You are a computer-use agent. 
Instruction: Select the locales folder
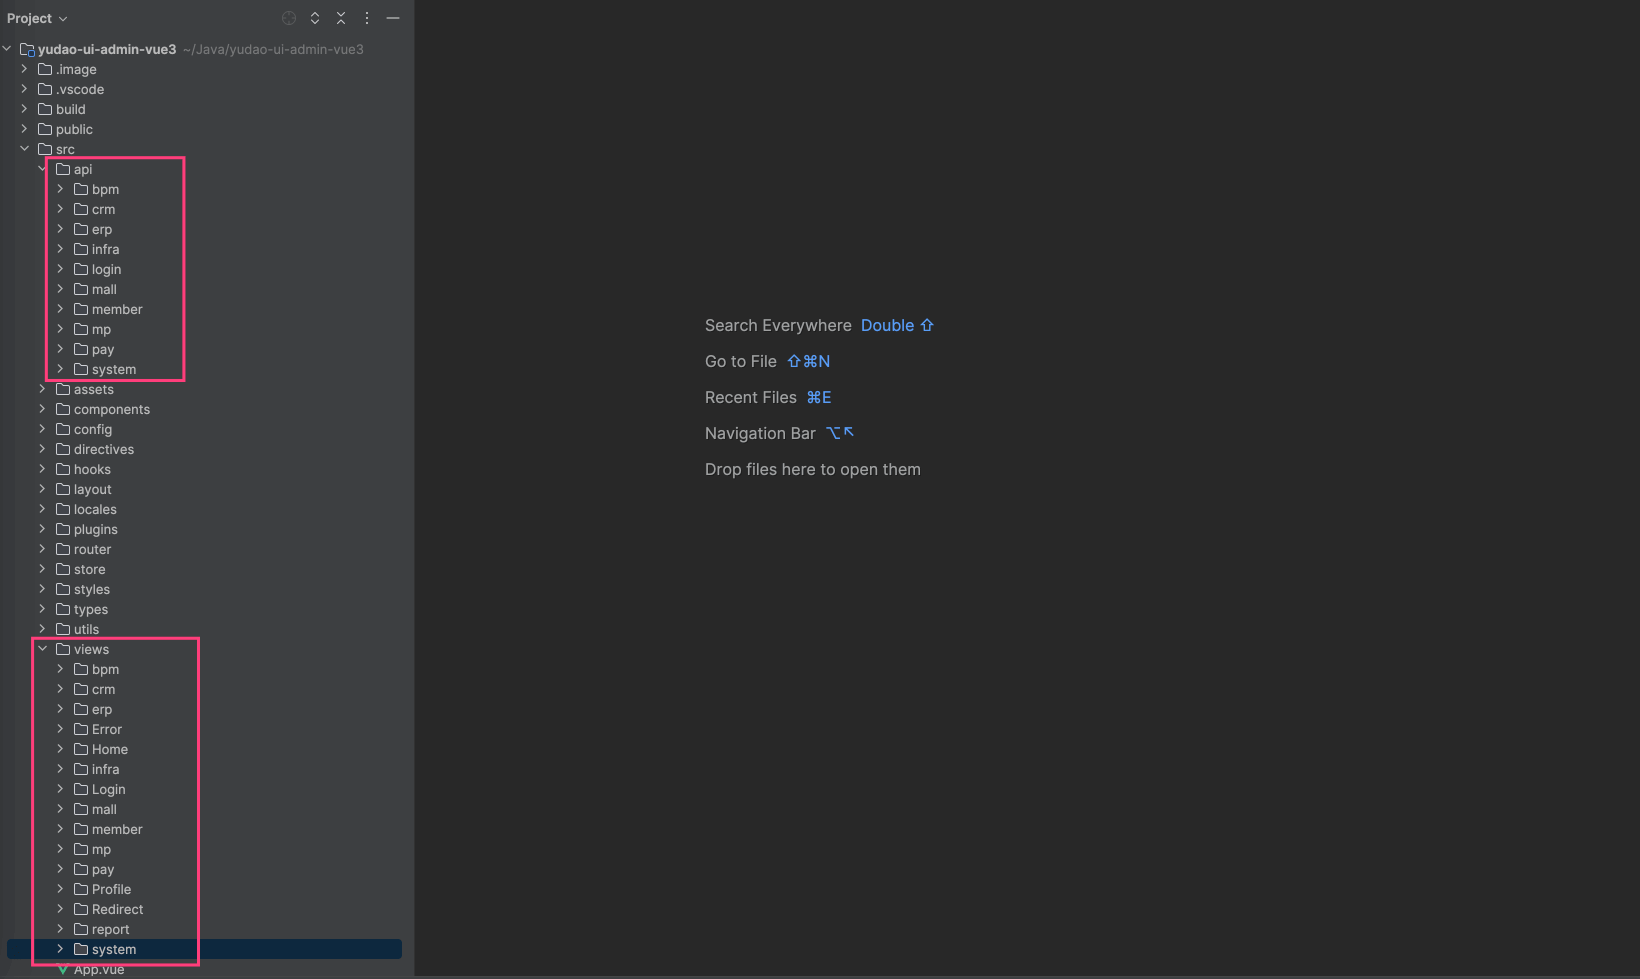click(95, 509)
